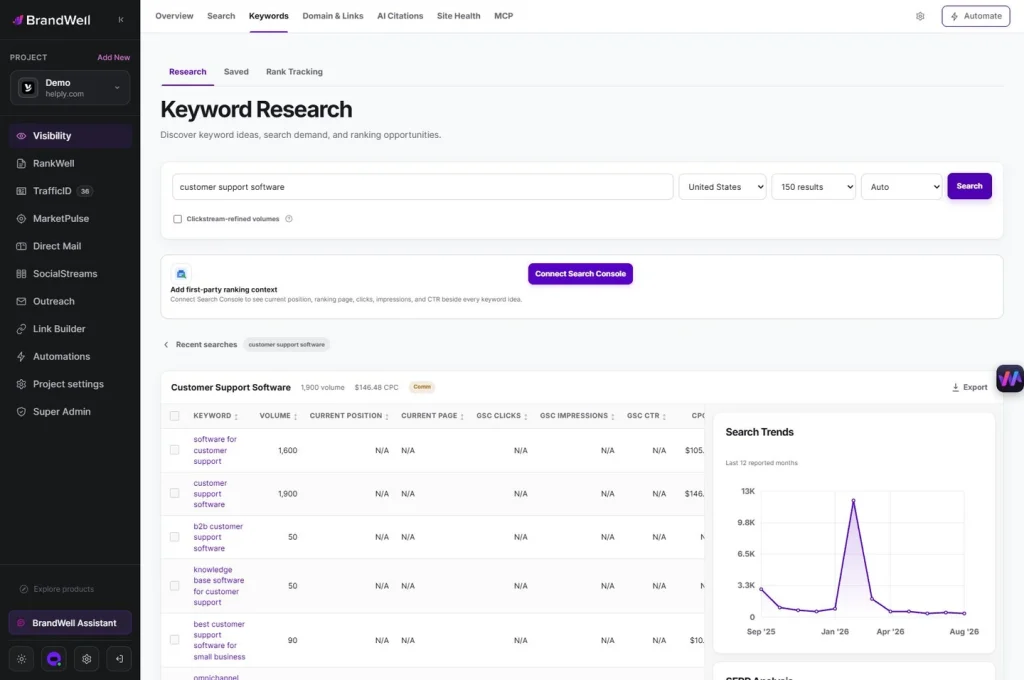Viewport: 1024px width, 680px height.
Task: Sort by the KEYWORD column
Action: 216,416
